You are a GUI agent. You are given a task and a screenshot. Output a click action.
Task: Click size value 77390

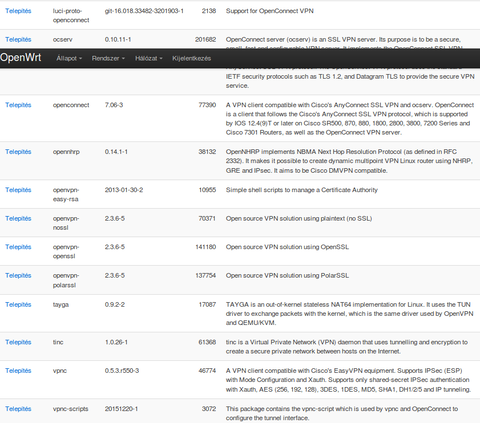coord(207,105)
